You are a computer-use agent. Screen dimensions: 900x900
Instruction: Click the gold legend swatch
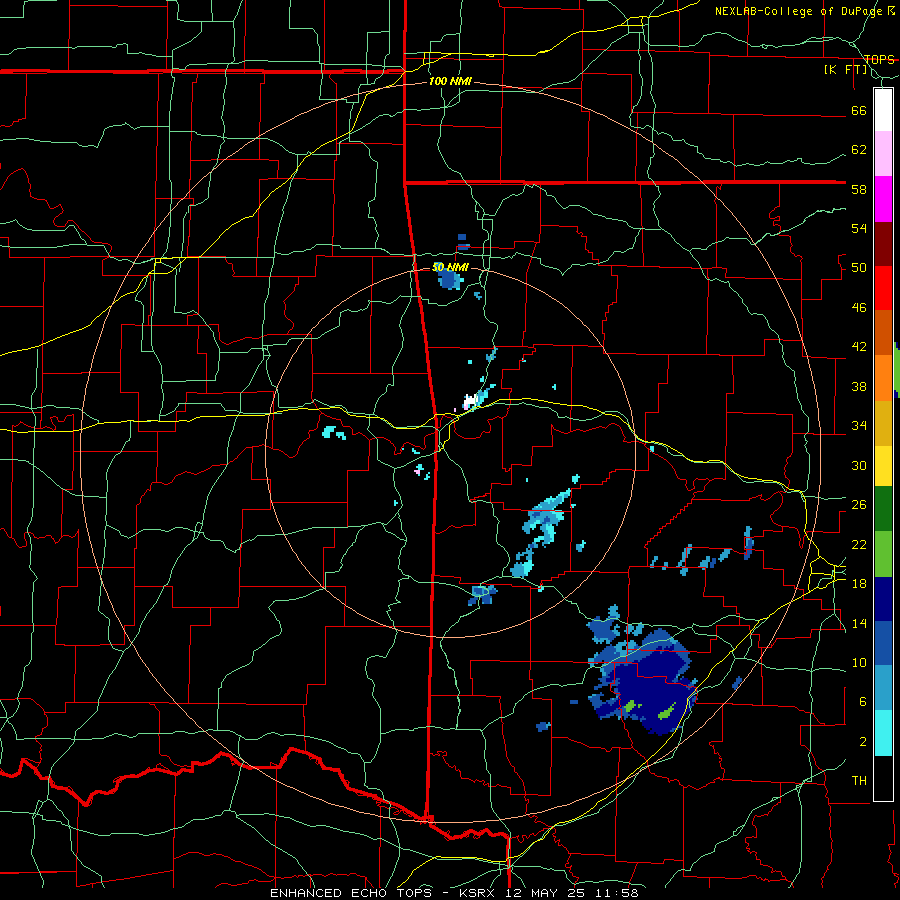883,422
